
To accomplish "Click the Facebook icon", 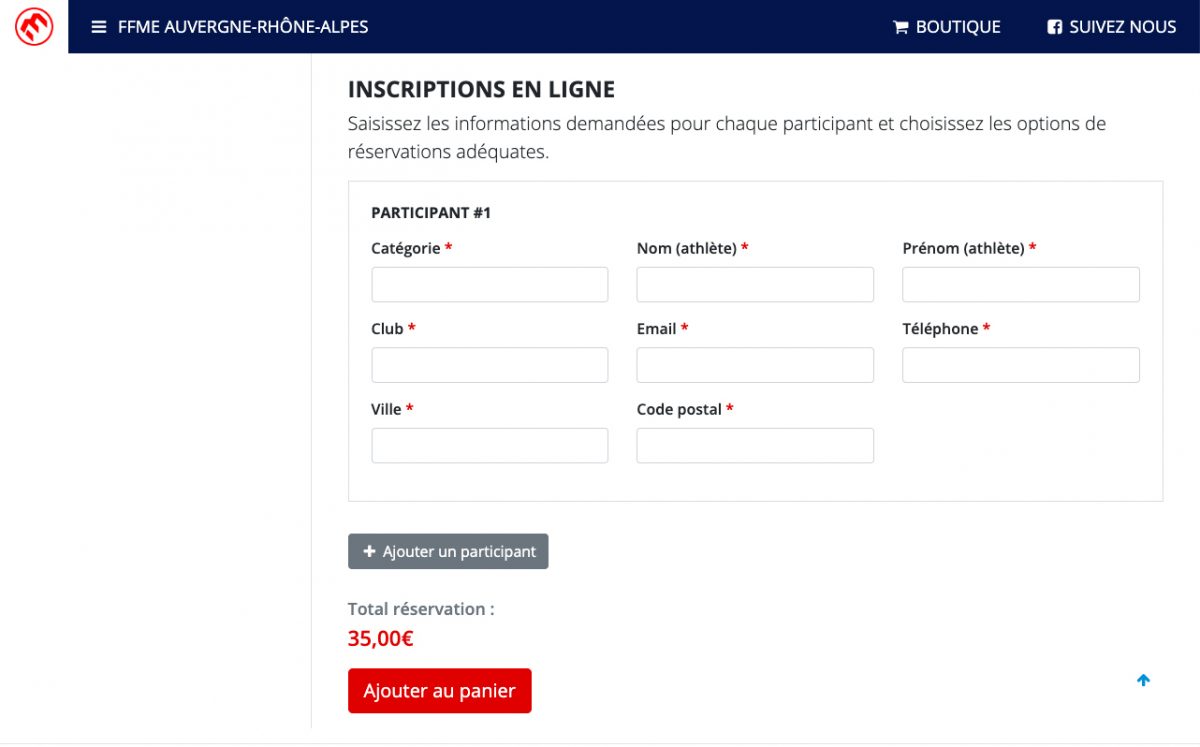I will point(1054,27).
